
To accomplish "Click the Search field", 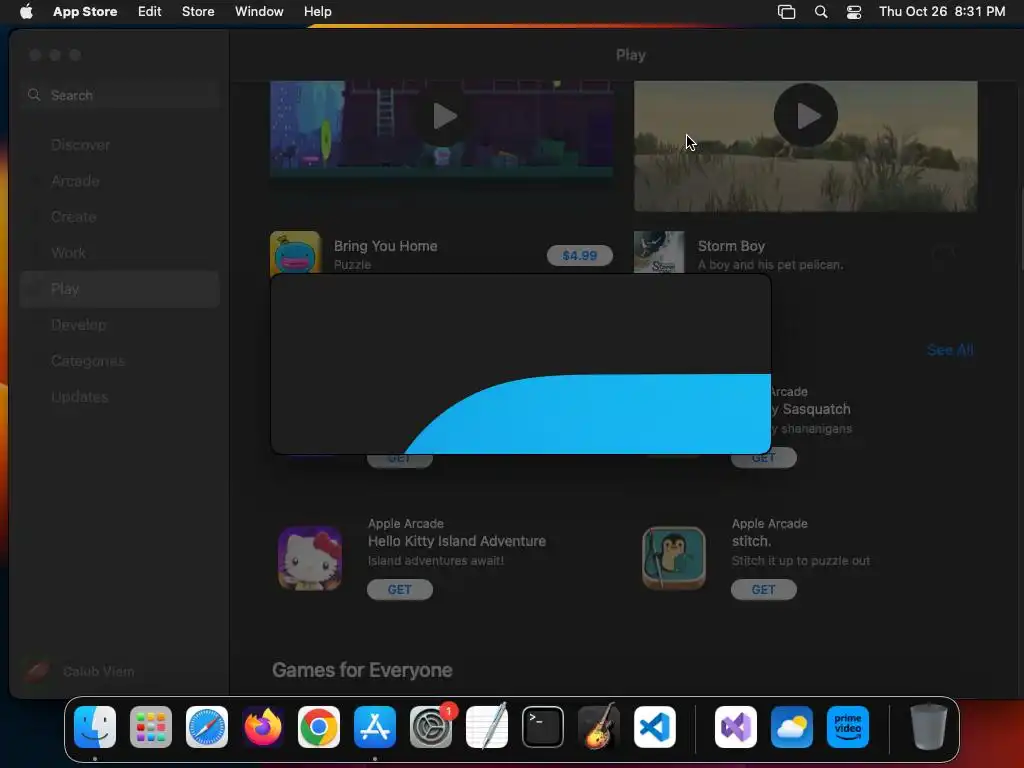I will pos(120,95).
